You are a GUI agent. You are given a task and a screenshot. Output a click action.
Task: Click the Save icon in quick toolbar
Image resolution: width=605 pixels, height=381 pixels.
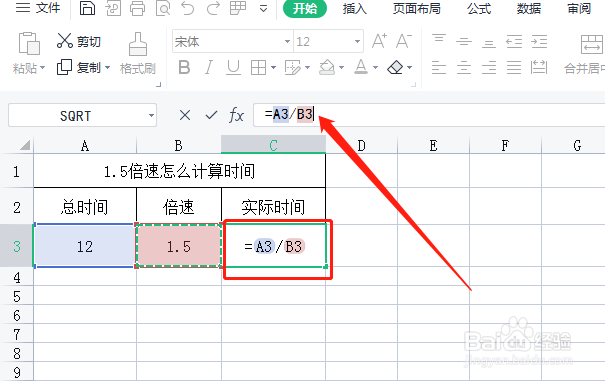coord(87,8)
